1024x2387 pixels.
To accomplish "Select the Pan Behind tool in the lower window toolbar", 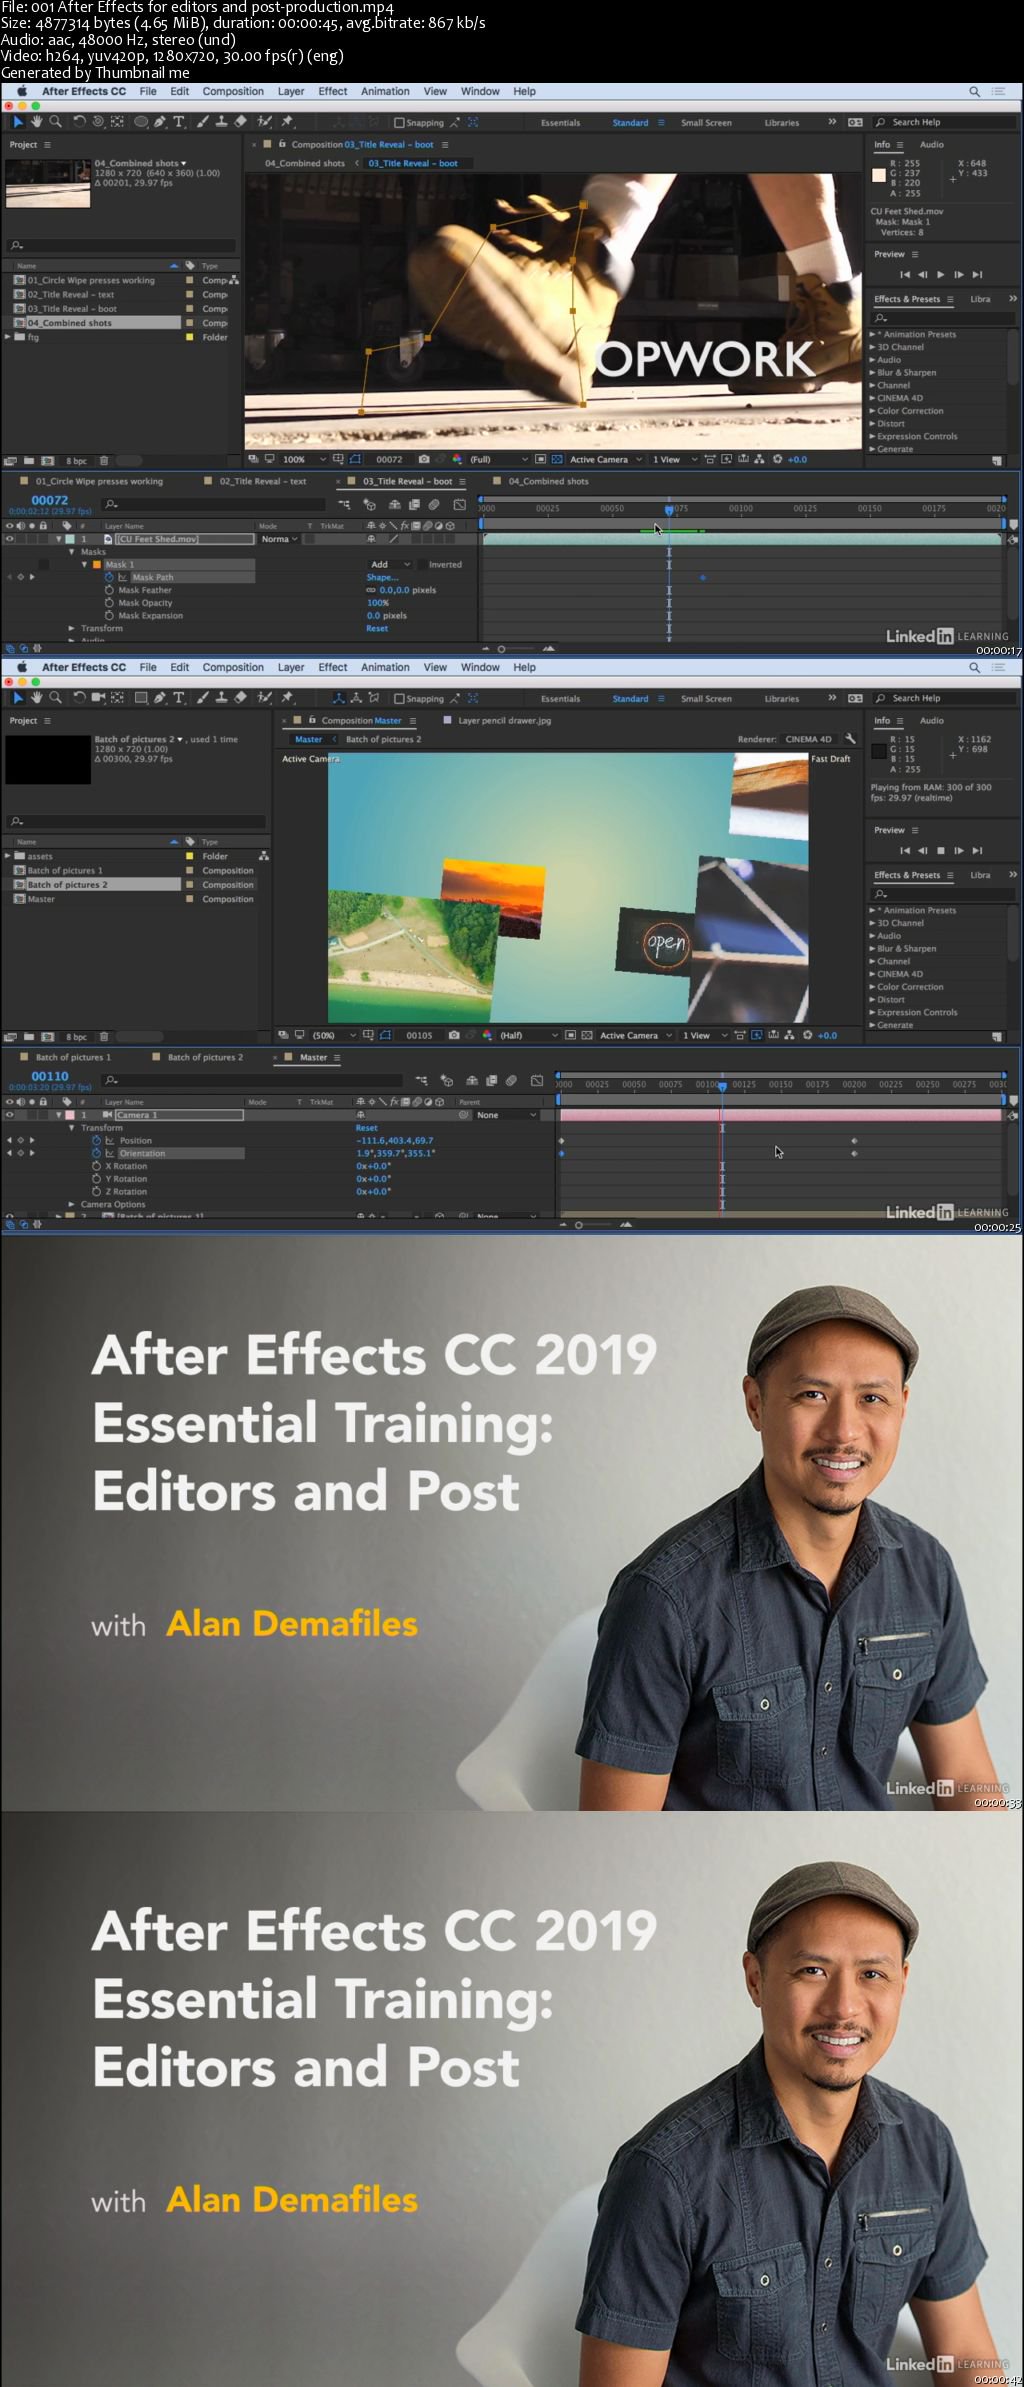I will [x=117, y=698].
